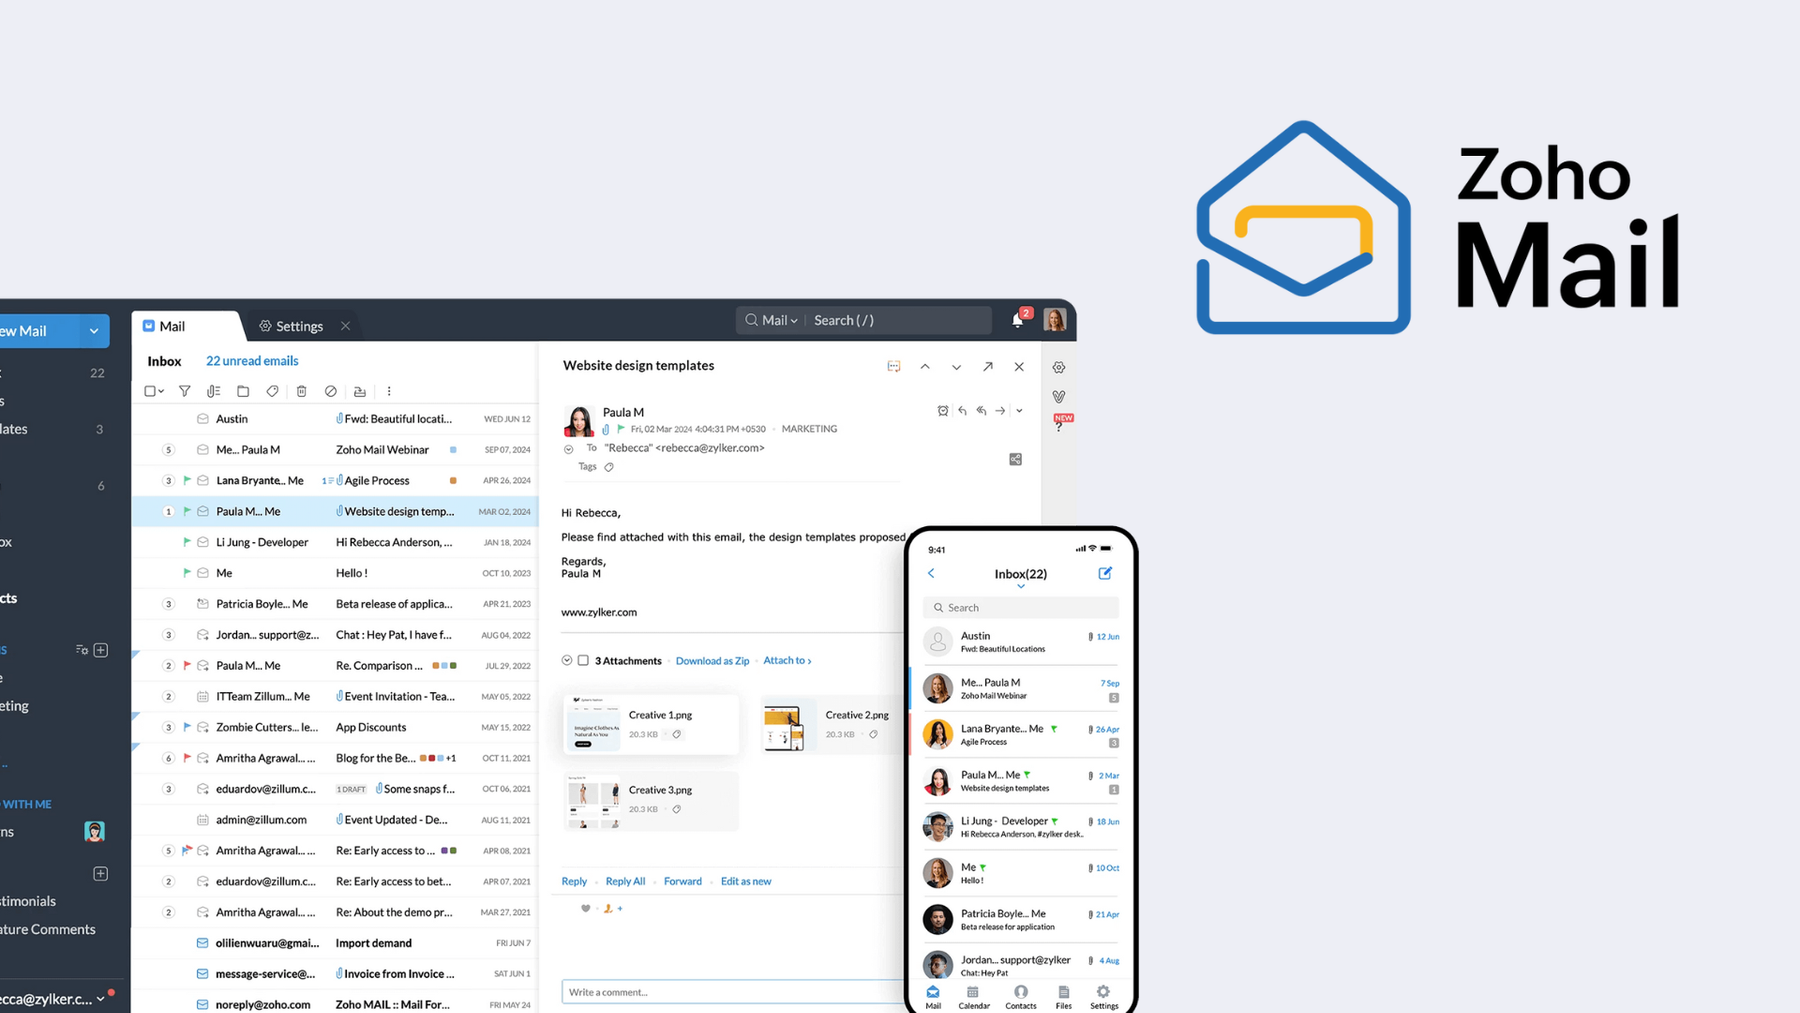Image resolution: width=1800 pixels, height=1013 pixels.
Task: Click the 22 unread emails link
Action: [x=252, y=361]
